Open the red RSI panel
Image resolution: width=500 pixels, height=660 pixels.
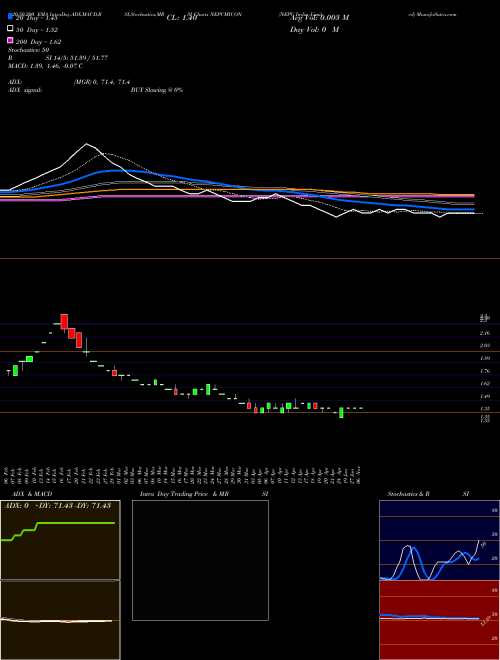[x=439, y=620]
